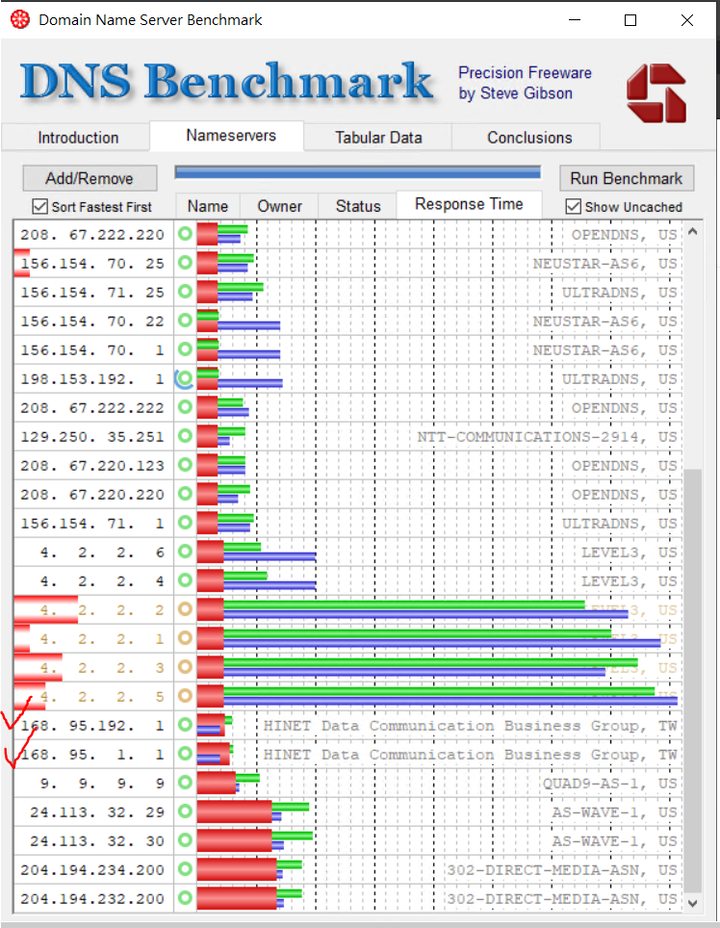Click the status circle for 156.154.71.25

pos(185,291)
